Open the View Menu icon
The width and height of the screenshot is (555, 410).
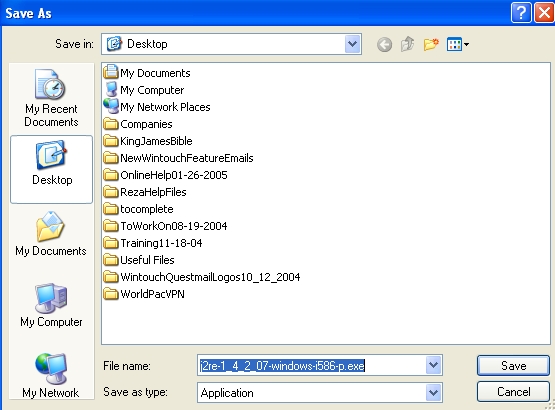tap(458, 44)
